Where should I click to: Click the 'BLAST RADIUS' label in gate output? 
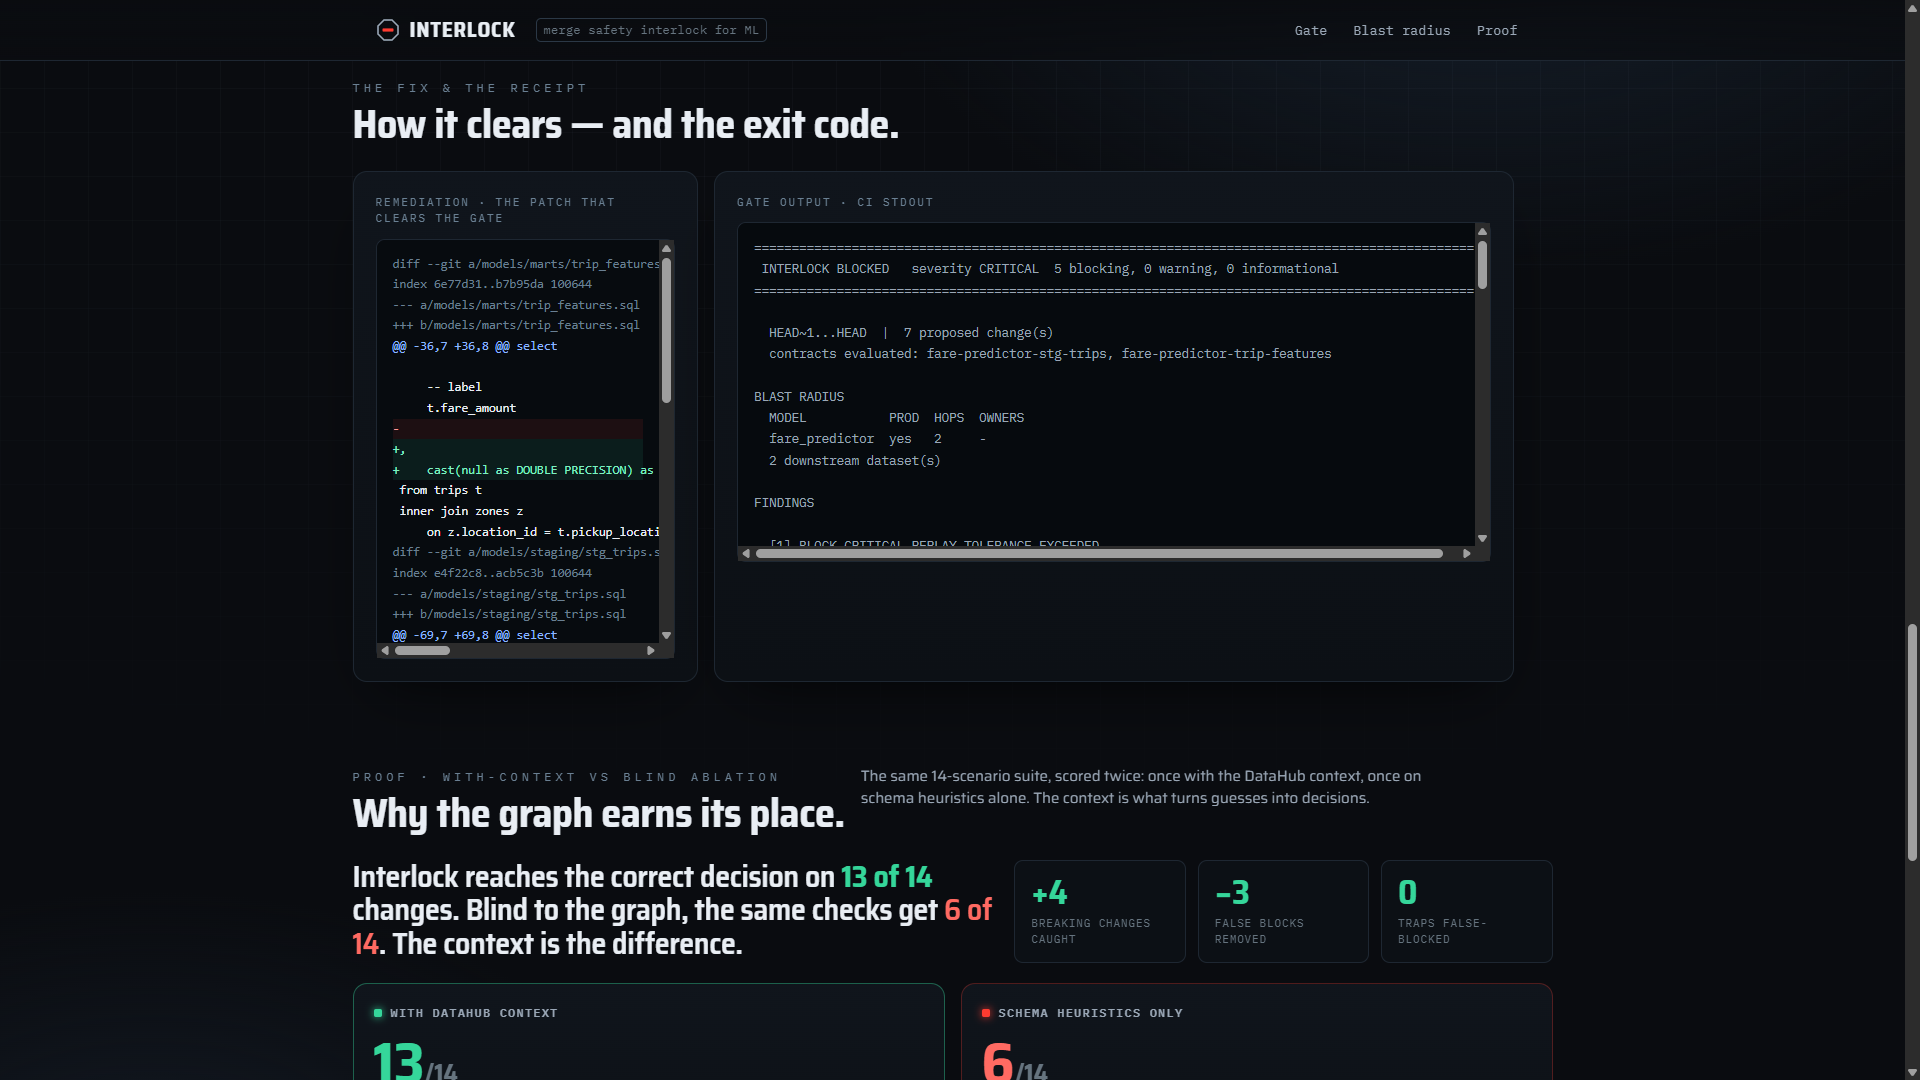pos(799,397)
